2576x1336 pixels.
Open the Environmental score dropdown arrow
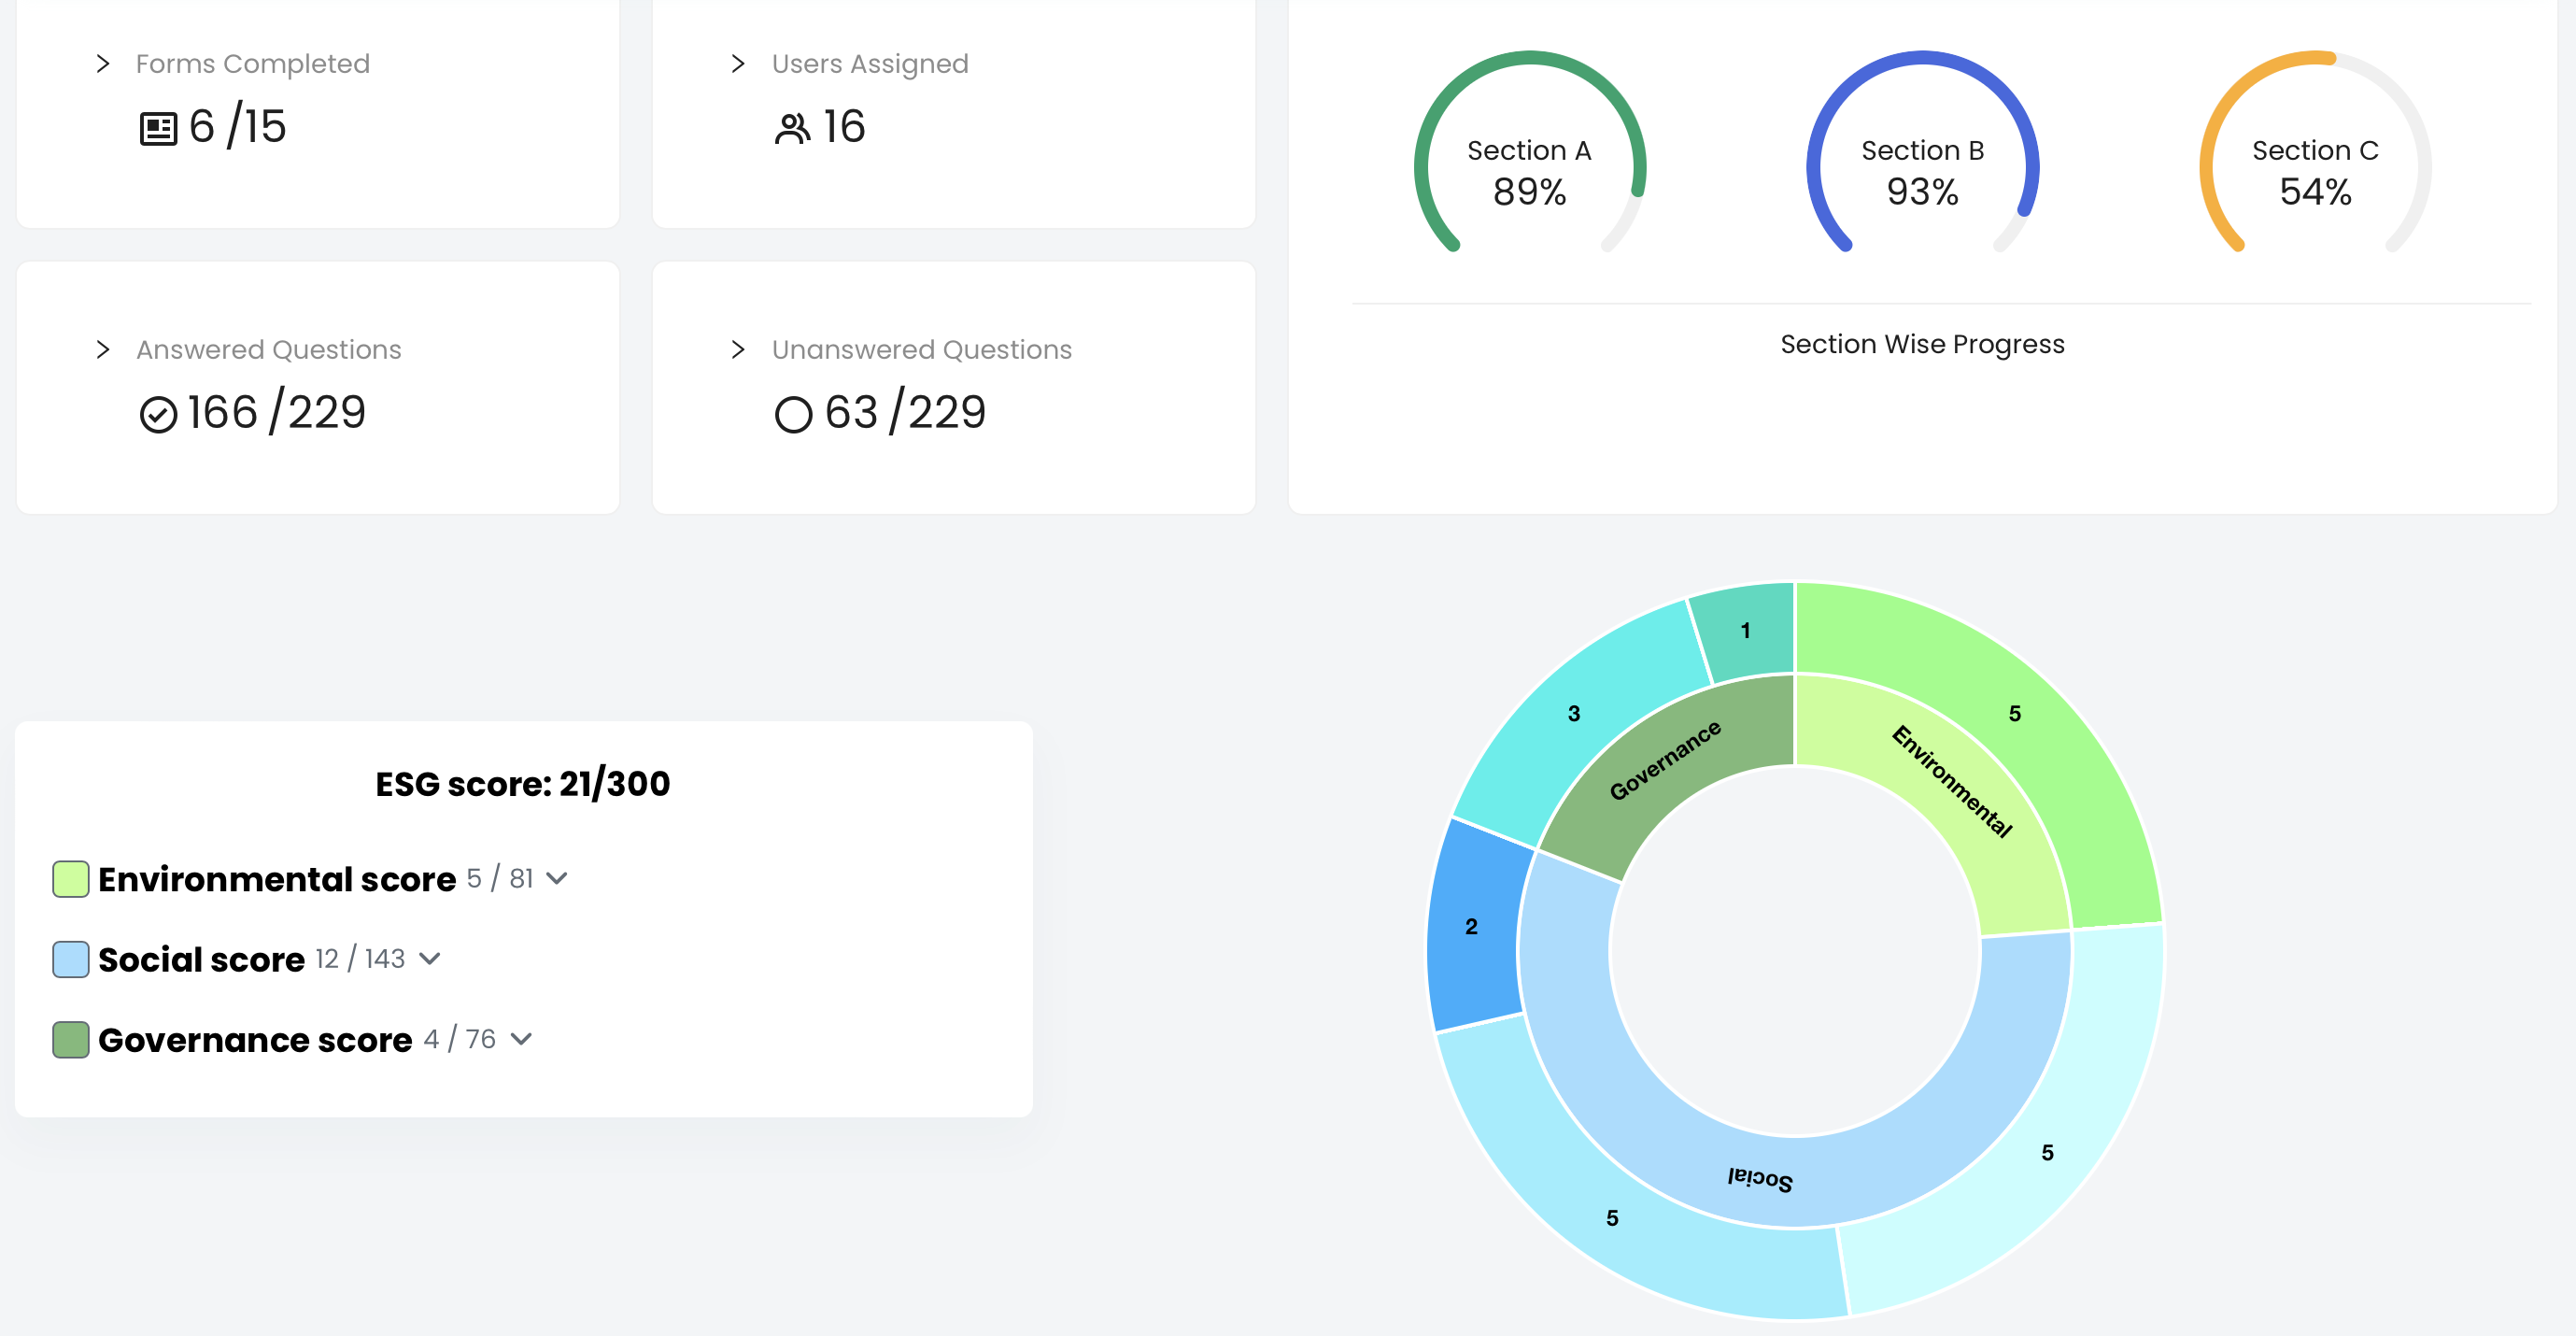[x=557, y=878]
